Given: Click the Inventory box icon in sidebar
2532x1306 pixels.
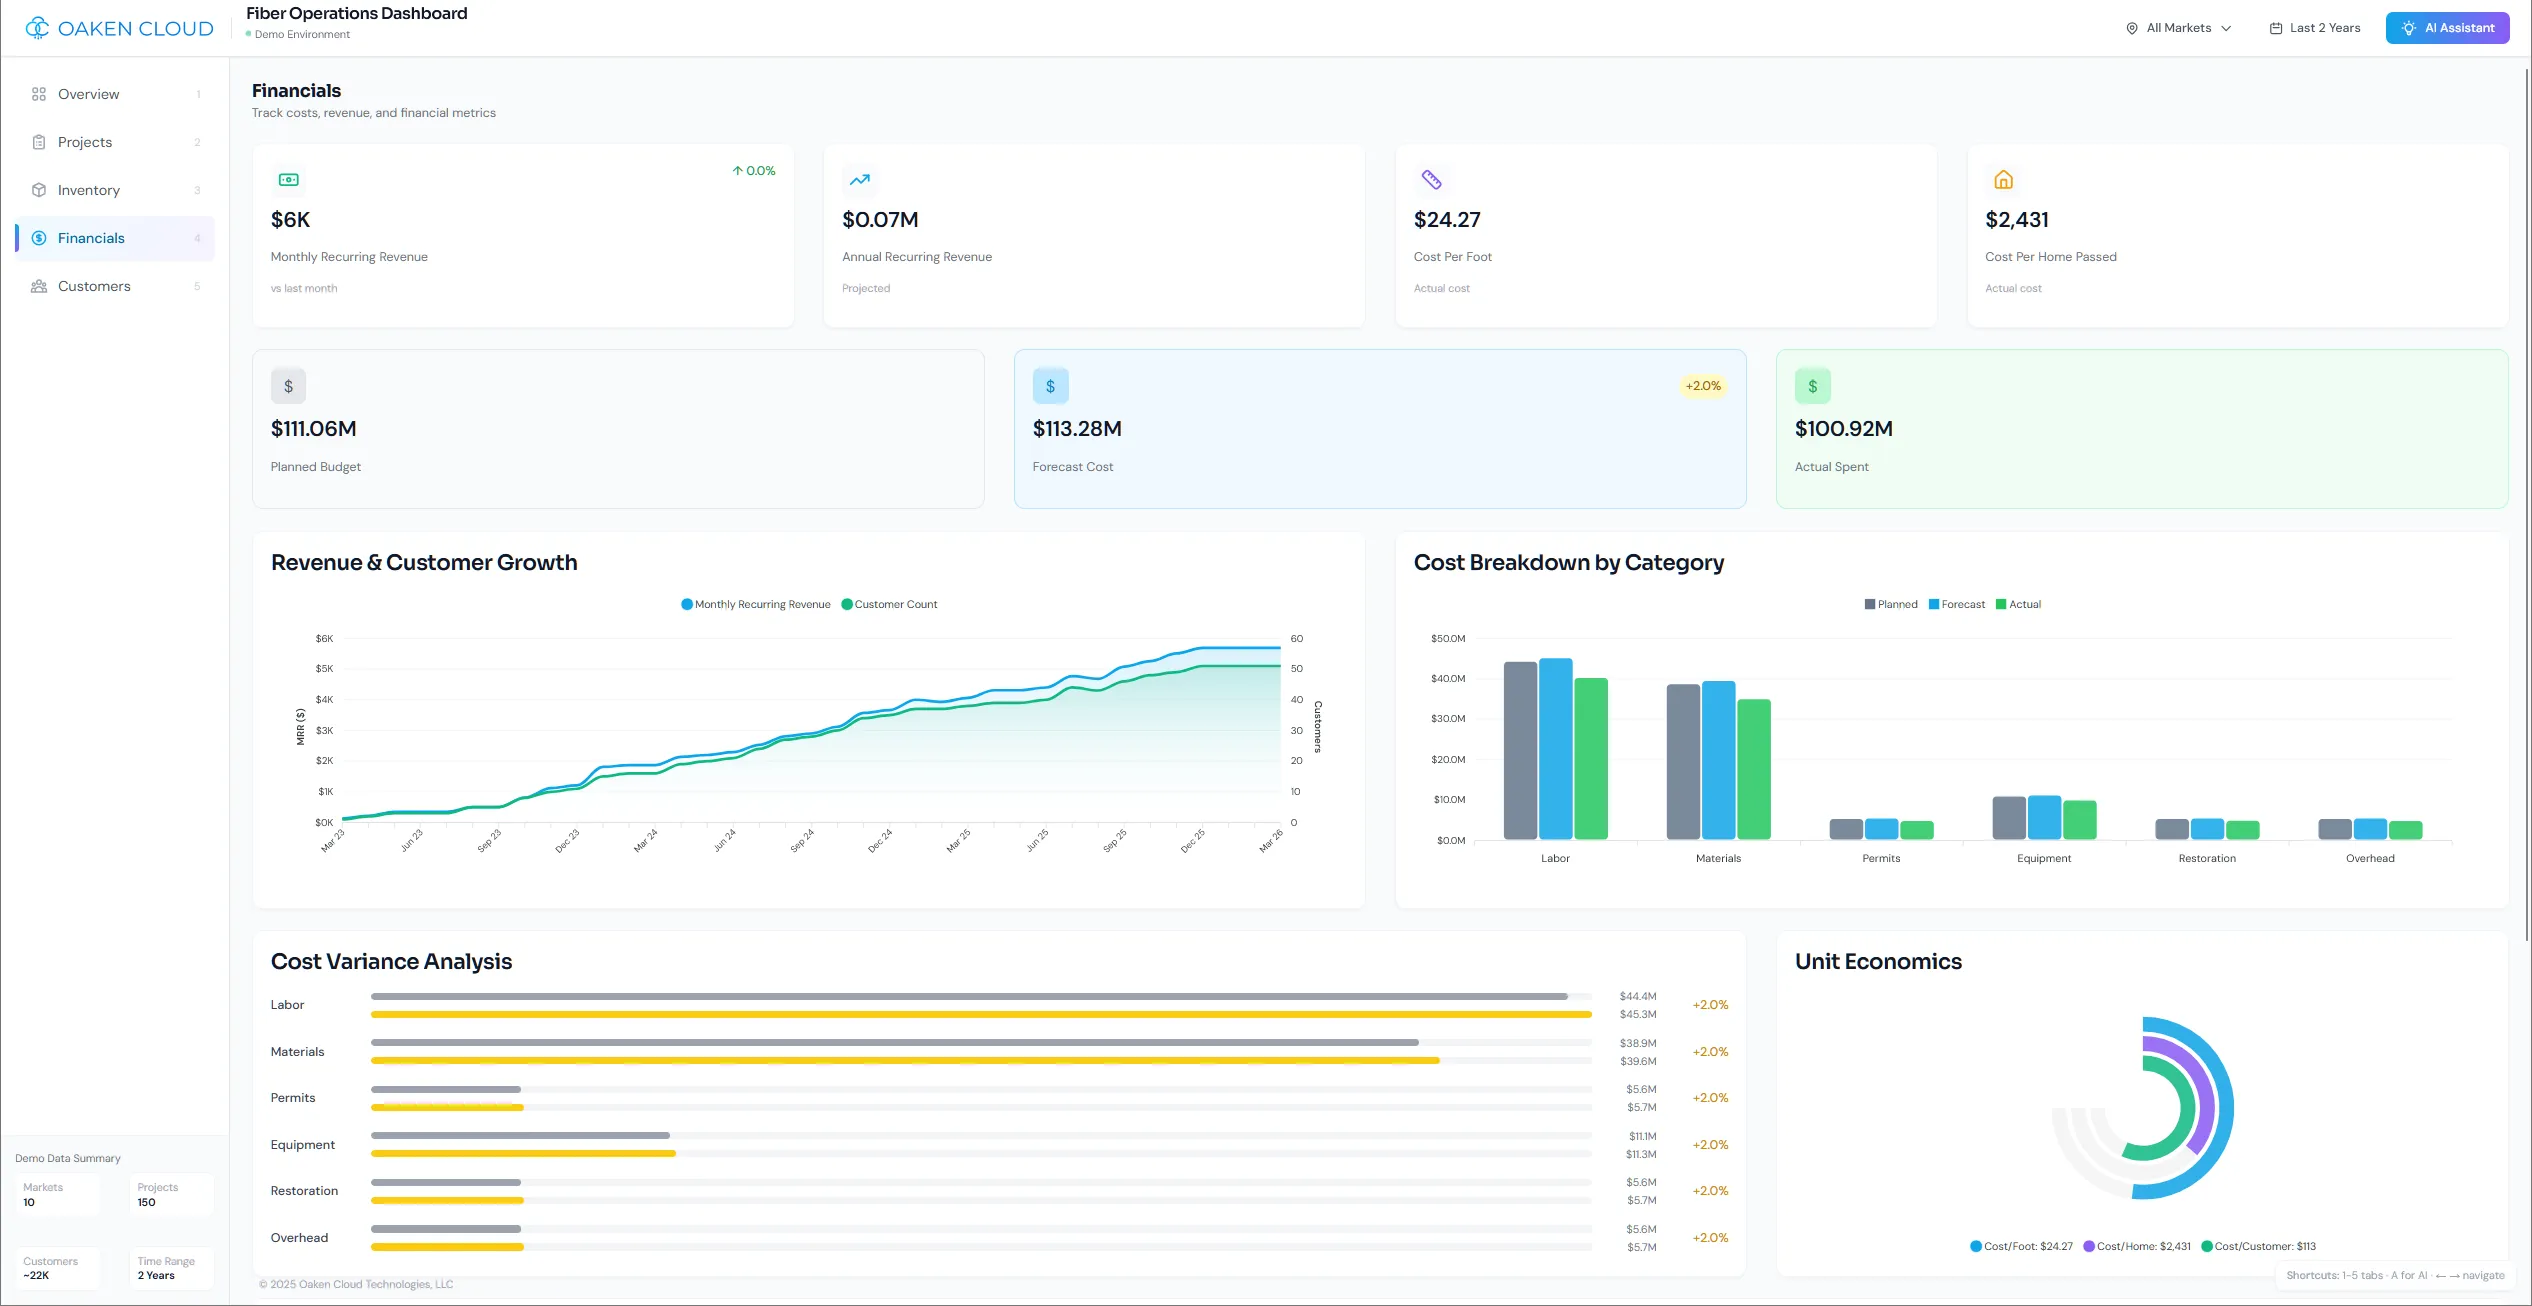Looking at the screenshot, I should tap(39, 190).
